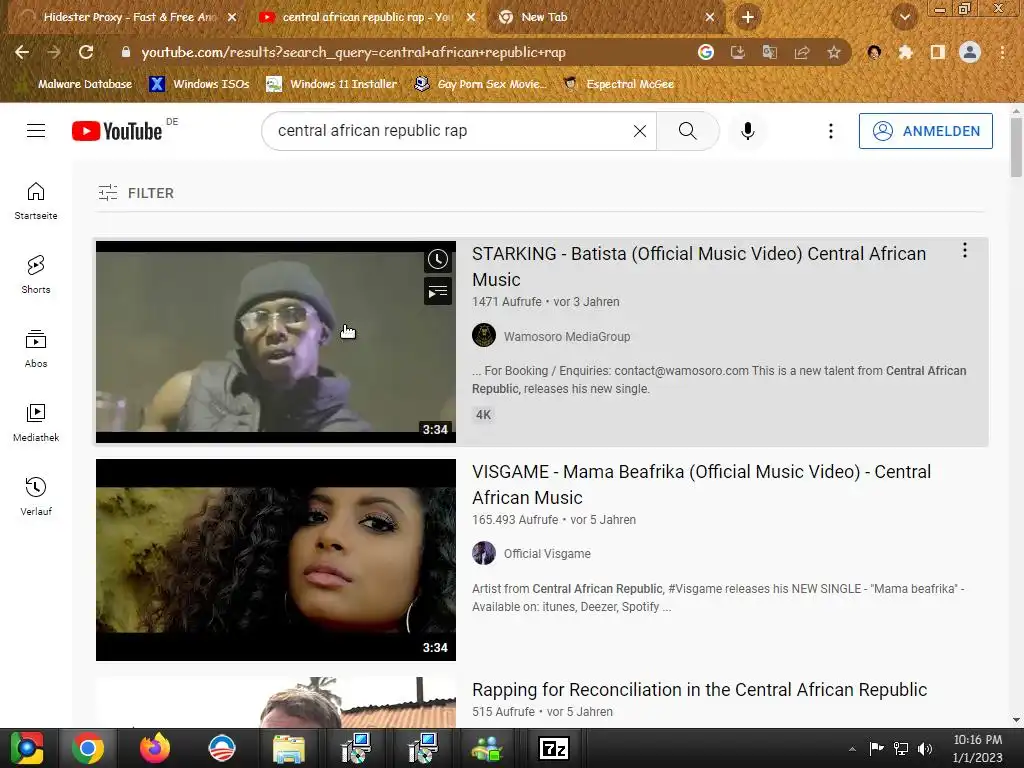Toggle the Chrome side panel icon
This screenshot has height=768, width=1024.
point(937,52)
